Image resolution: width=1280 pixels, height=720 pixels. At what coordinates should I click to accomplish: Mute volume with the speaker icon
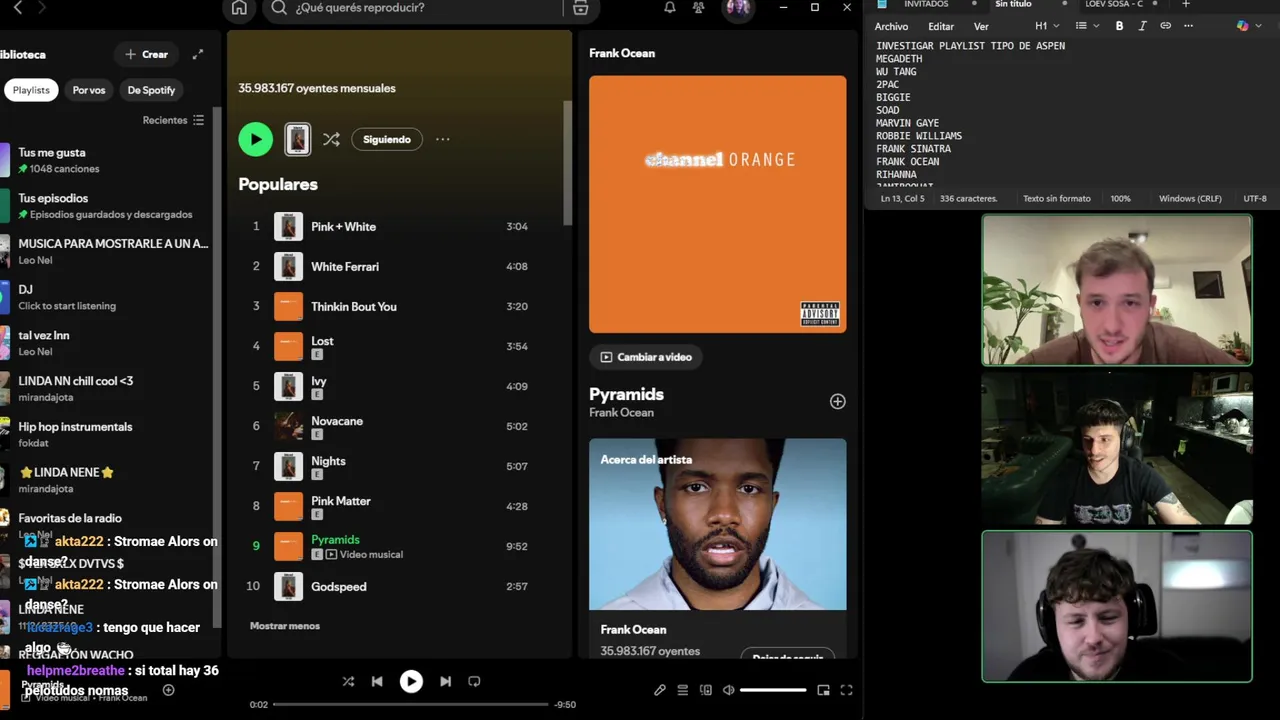click(729, 690)
